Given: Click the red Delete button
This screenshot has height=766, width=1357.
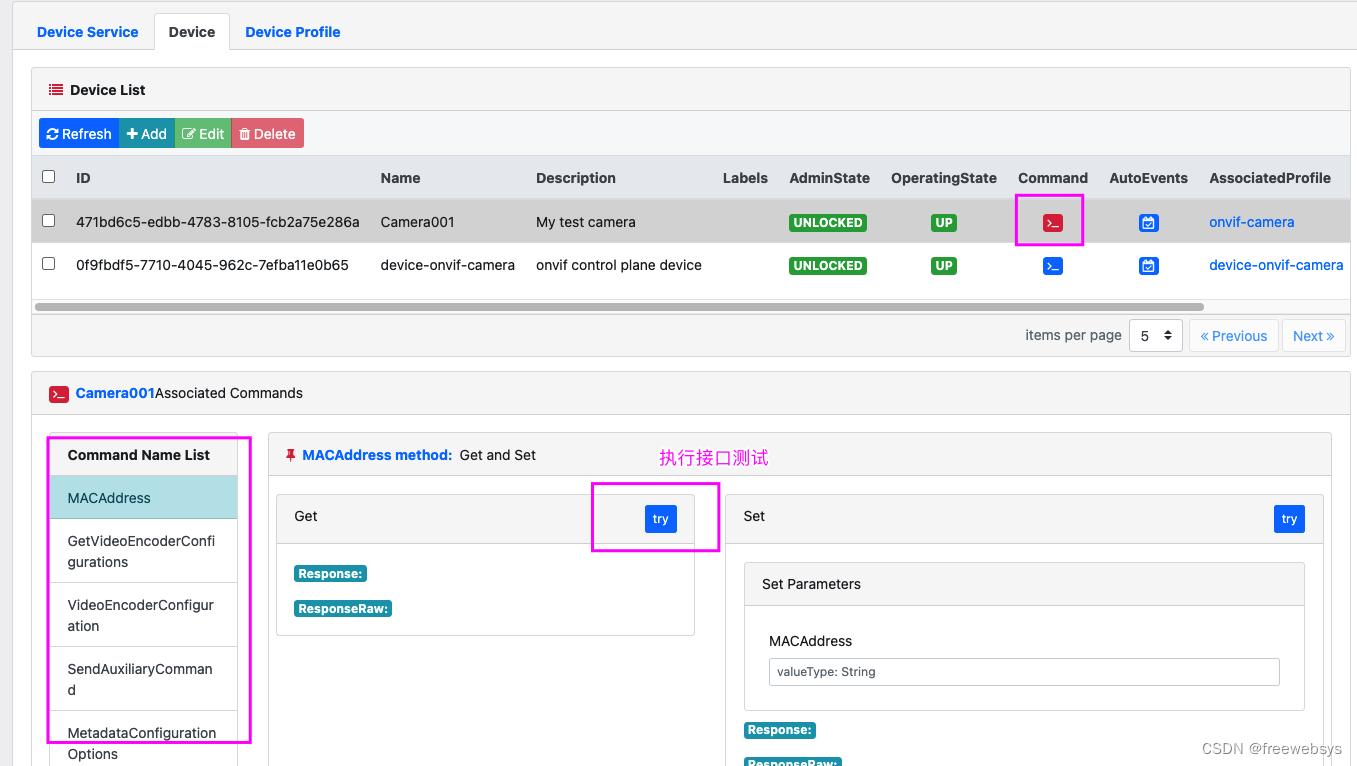Looking at the screenshot, I should pyautogui.click(x=267, y=134).
